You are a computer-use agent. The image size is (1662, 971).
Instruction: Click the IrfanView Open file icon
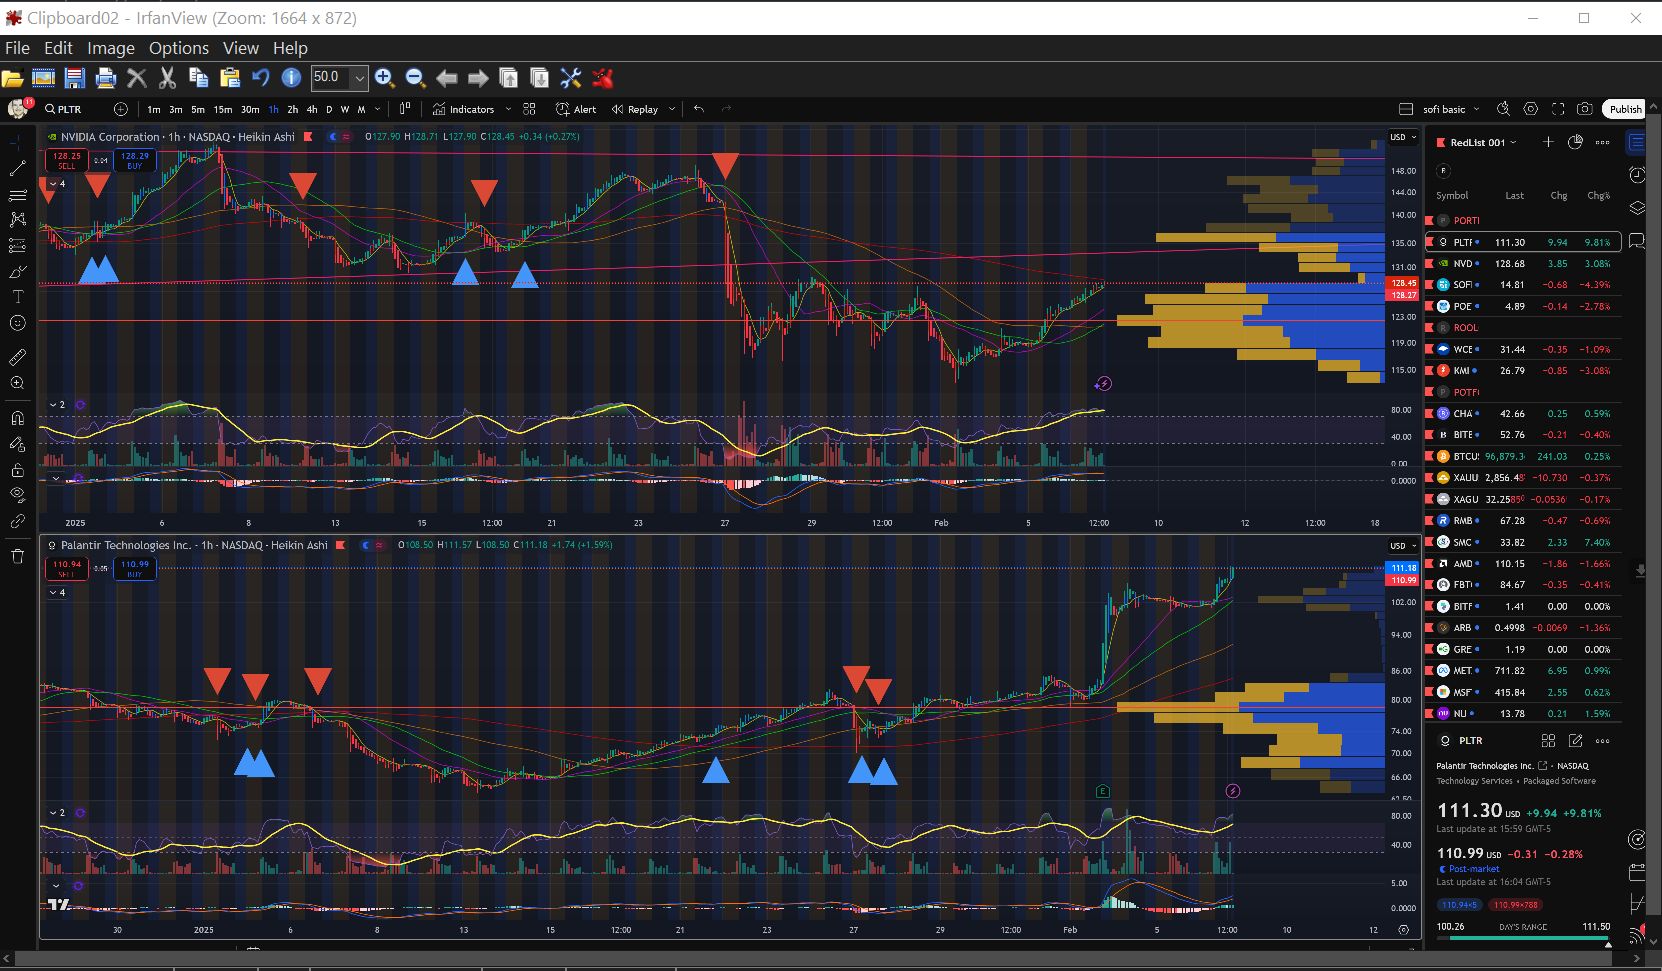click(13, 78)
